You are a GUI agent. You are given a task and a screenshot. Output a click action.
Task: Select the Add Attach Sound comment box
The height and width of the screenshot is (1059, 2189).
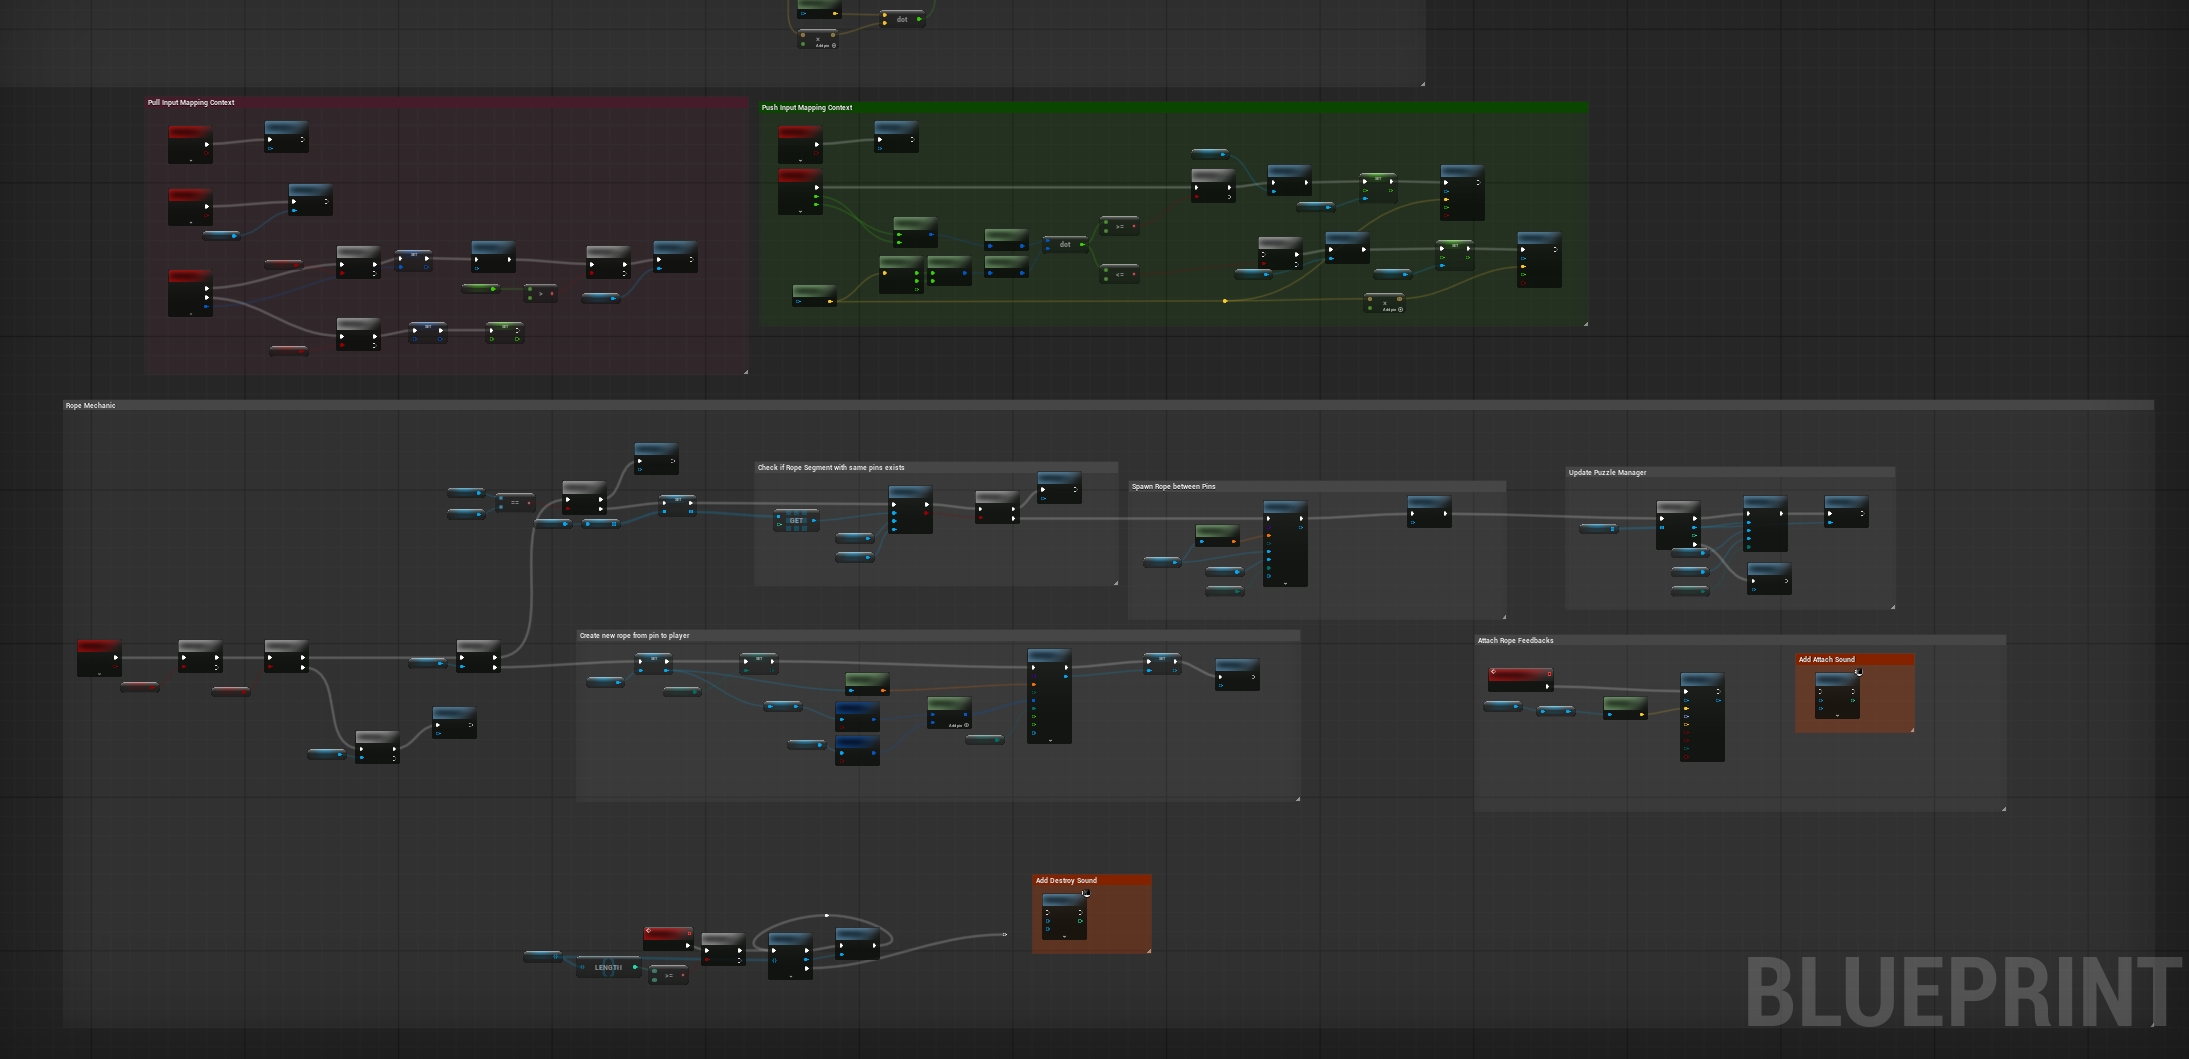[x=1827, y=659]
